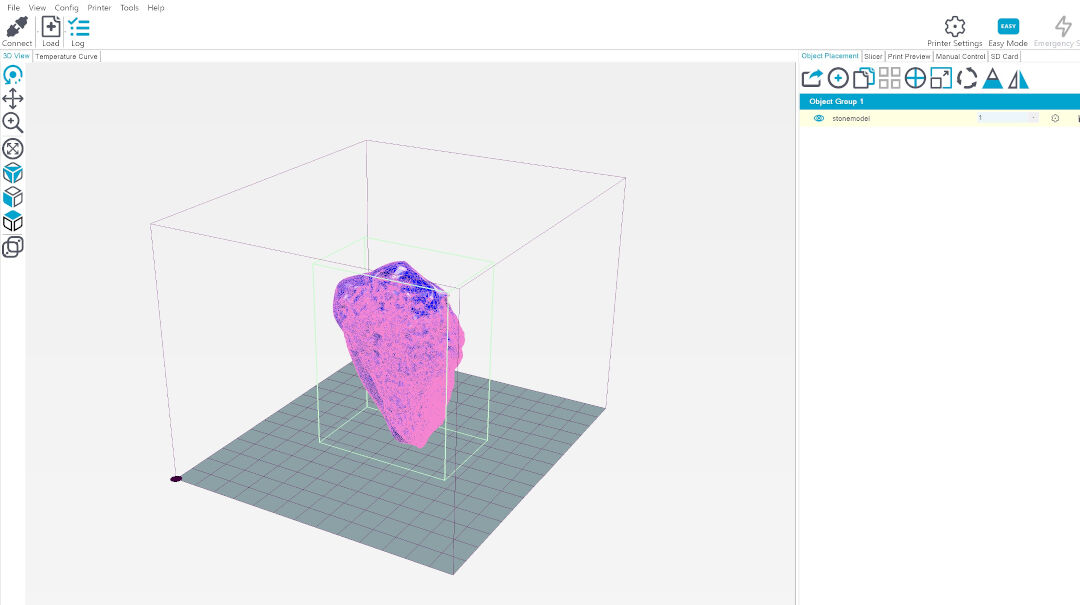Open stonemodel object settings gear

click(x=1055, y=119)
